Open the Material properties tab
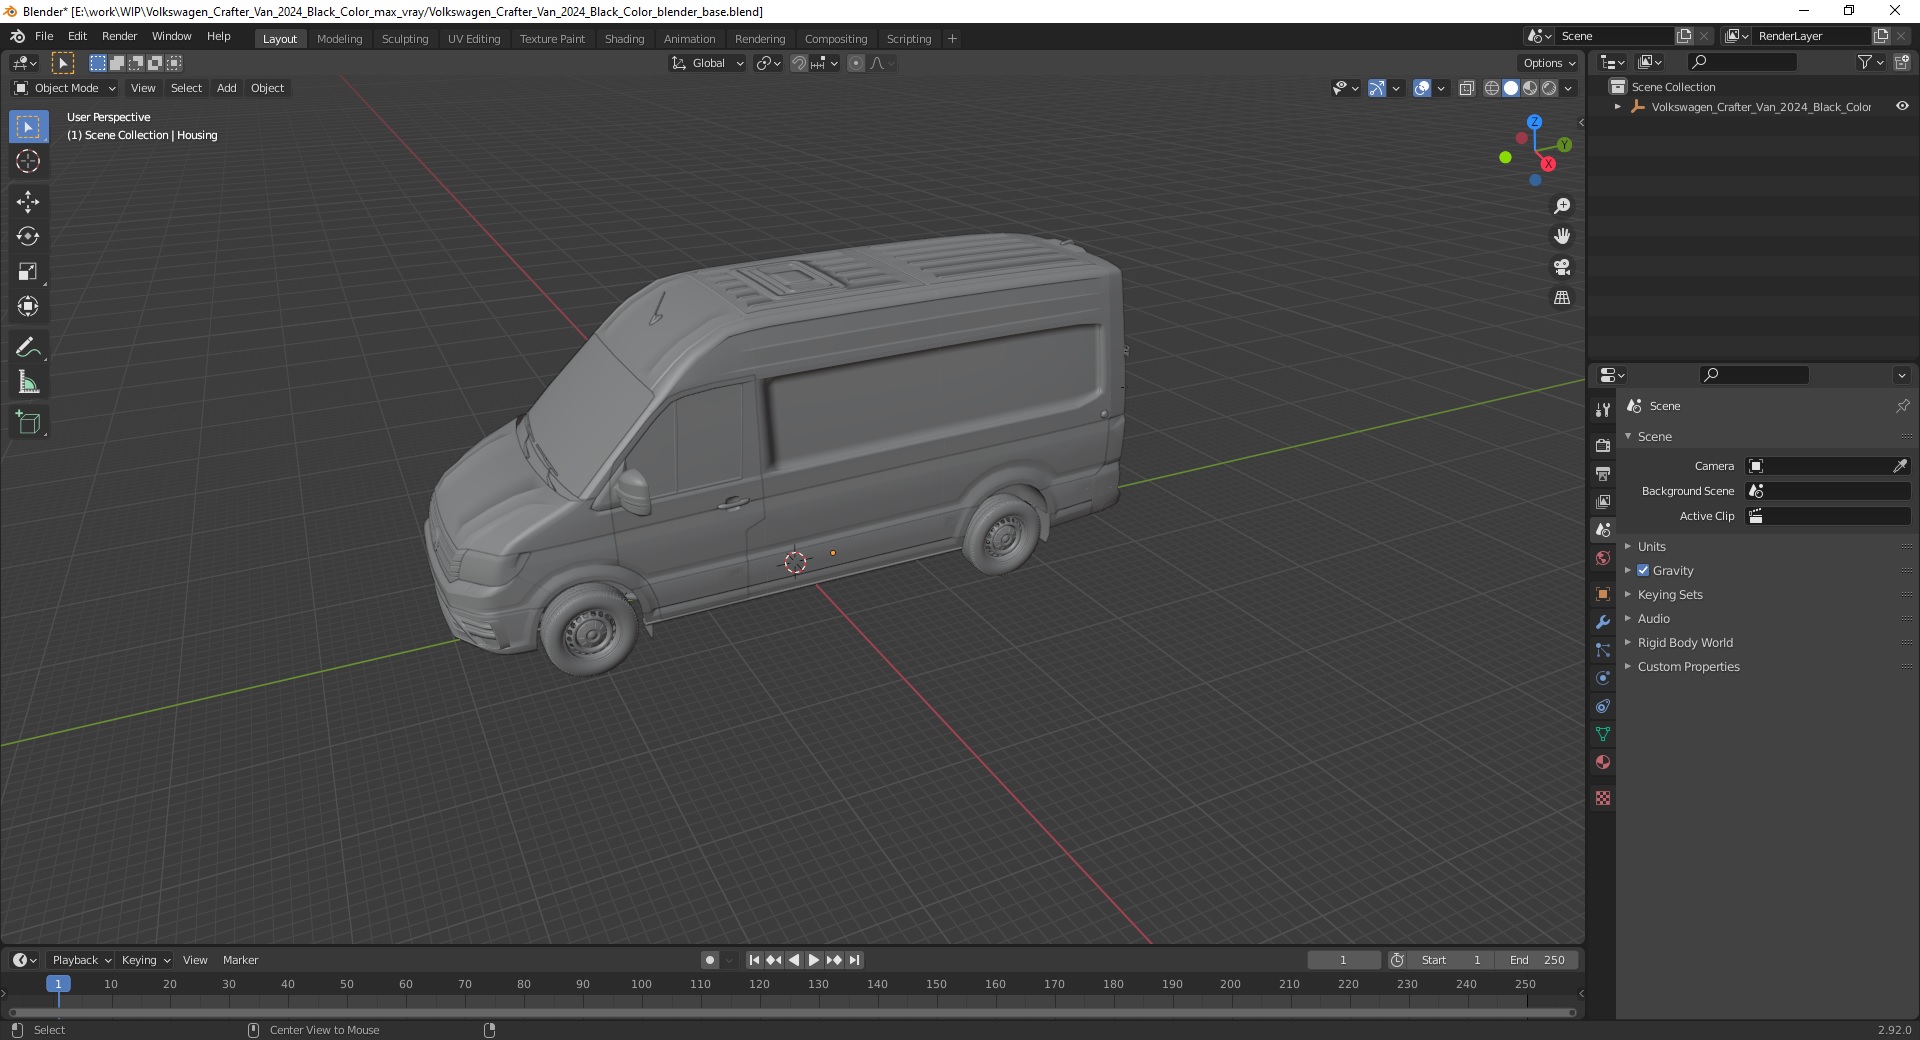Image resolution: width=1920 pixels, height=1040 pixels. tap(1603, 762)
